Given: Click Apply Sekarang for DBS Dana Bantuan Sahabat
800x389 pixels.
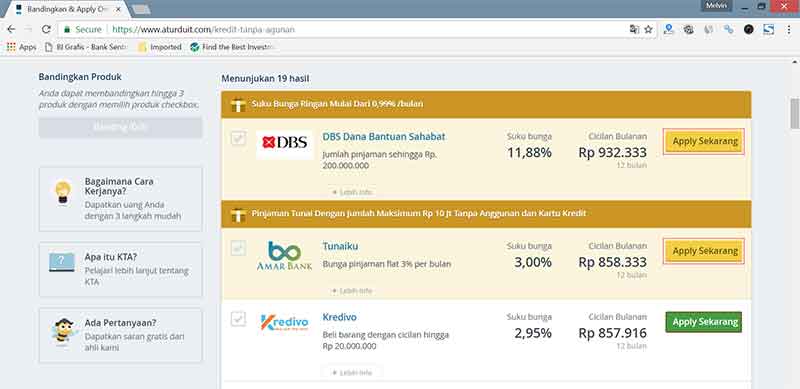Looking at the screenshot, I should click(x=704, y=141).
